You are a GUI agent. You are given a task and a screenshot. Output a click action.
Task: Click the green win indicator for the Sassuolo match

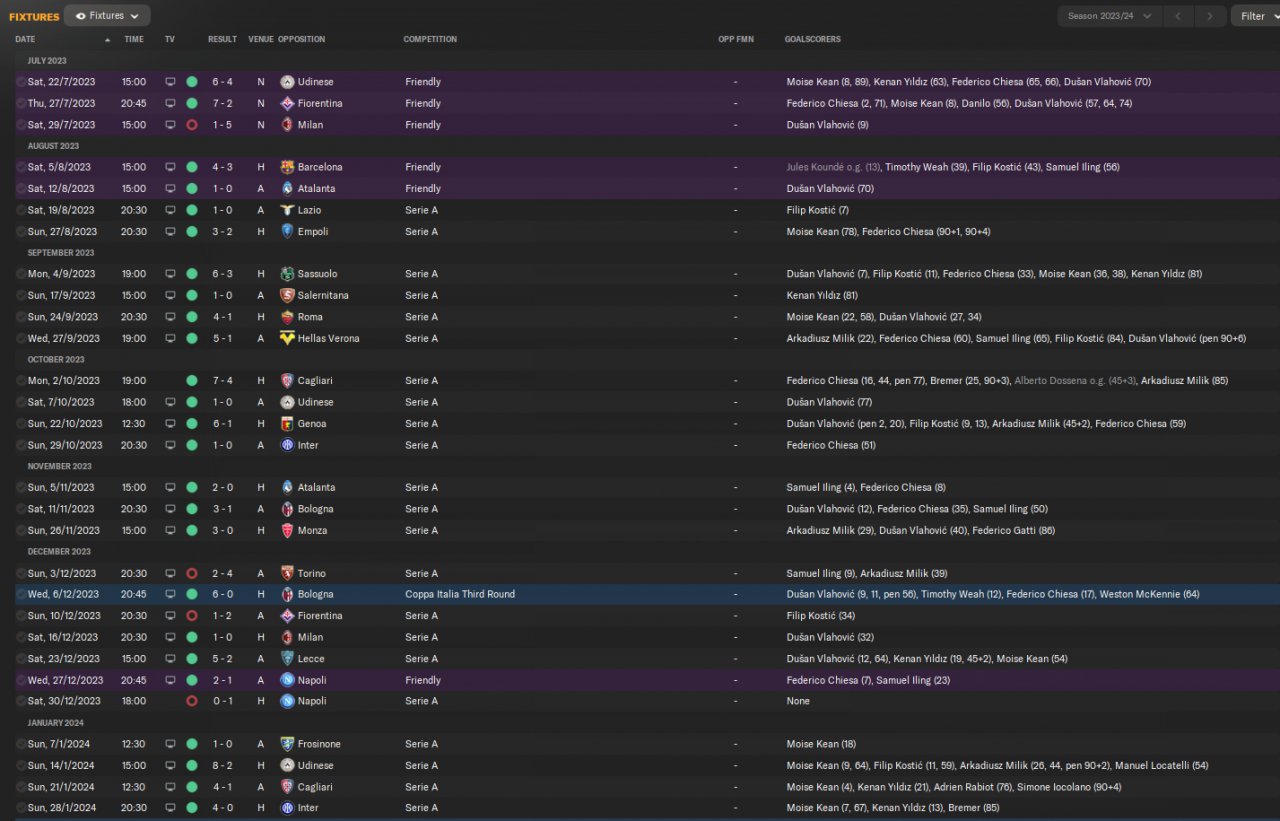pos(191,274)
